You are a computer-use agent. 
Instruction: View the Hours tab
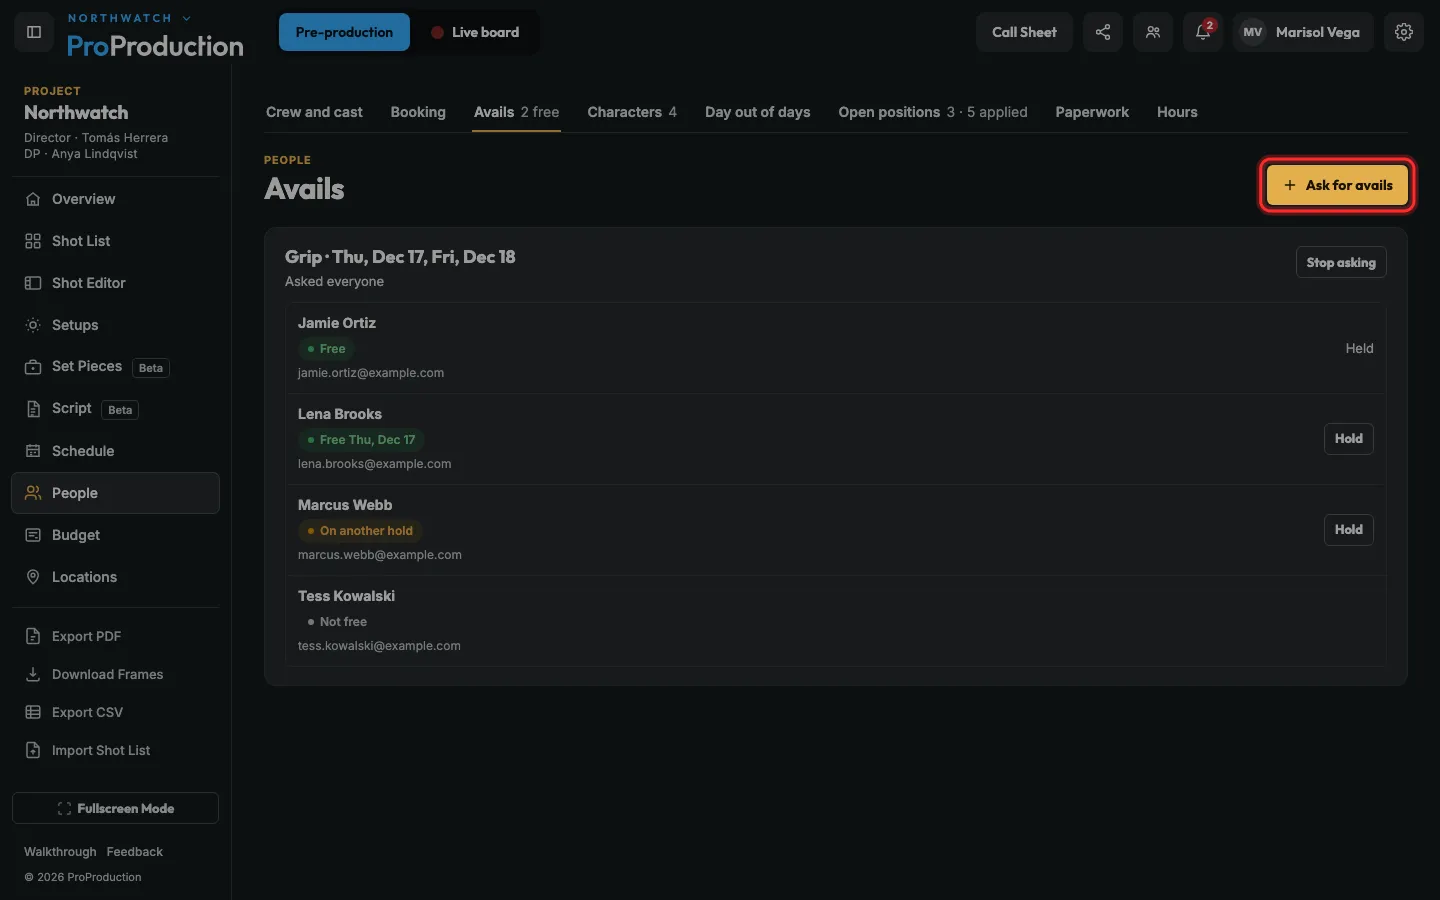1177,112
